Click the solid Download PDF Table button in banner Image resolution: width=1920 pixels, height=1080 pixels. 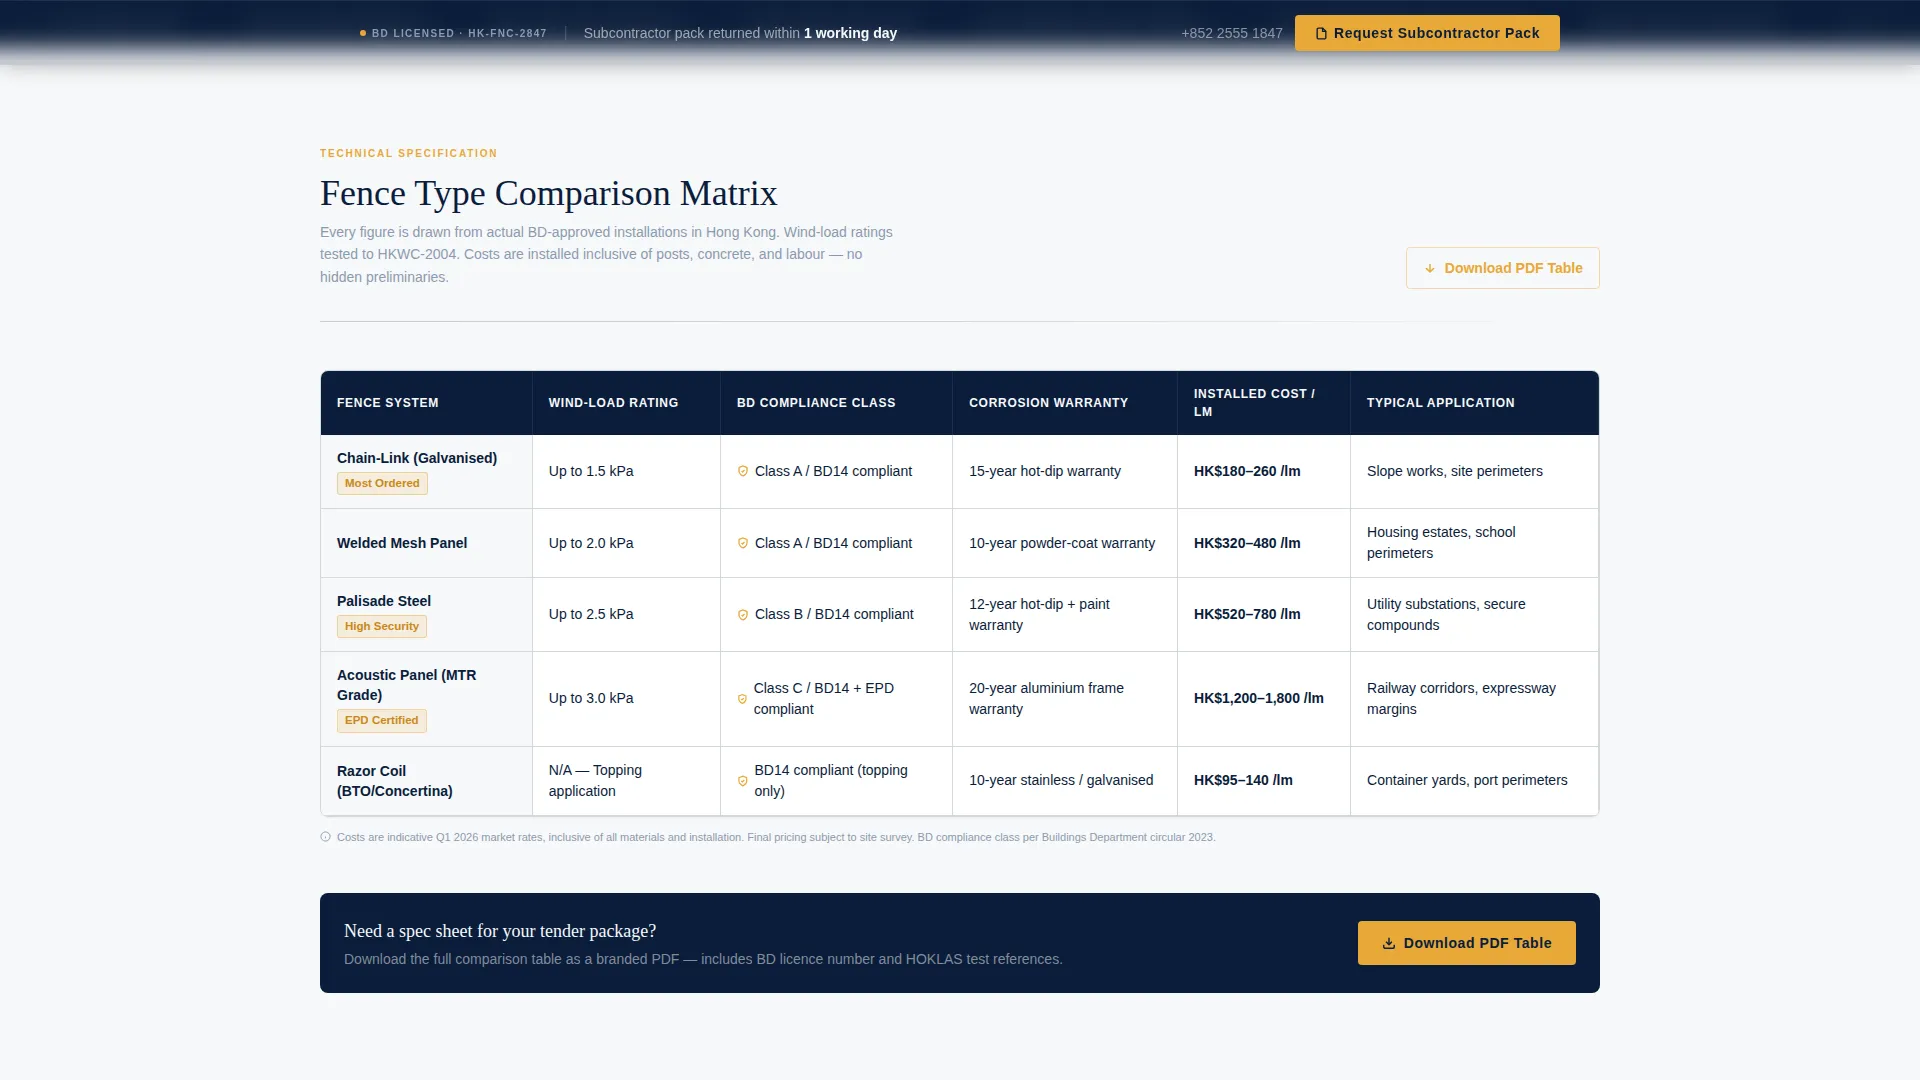pos(1466,943)
